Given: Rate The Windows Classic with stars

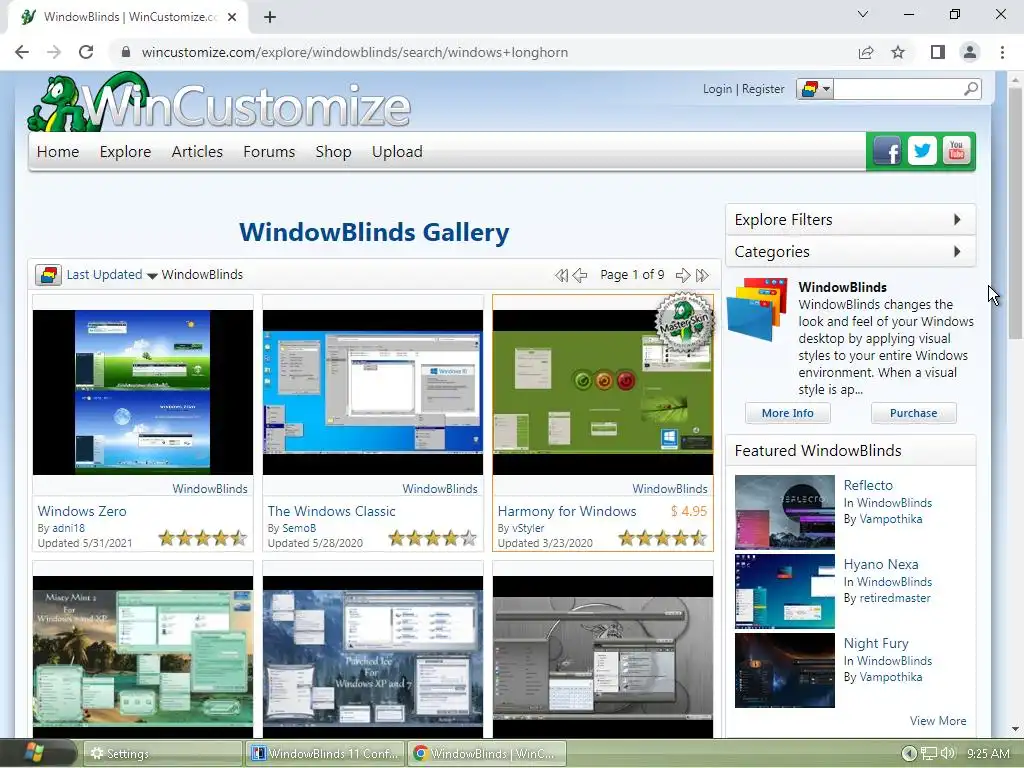Looking at the screenshot, I should [x=432, y=538].
